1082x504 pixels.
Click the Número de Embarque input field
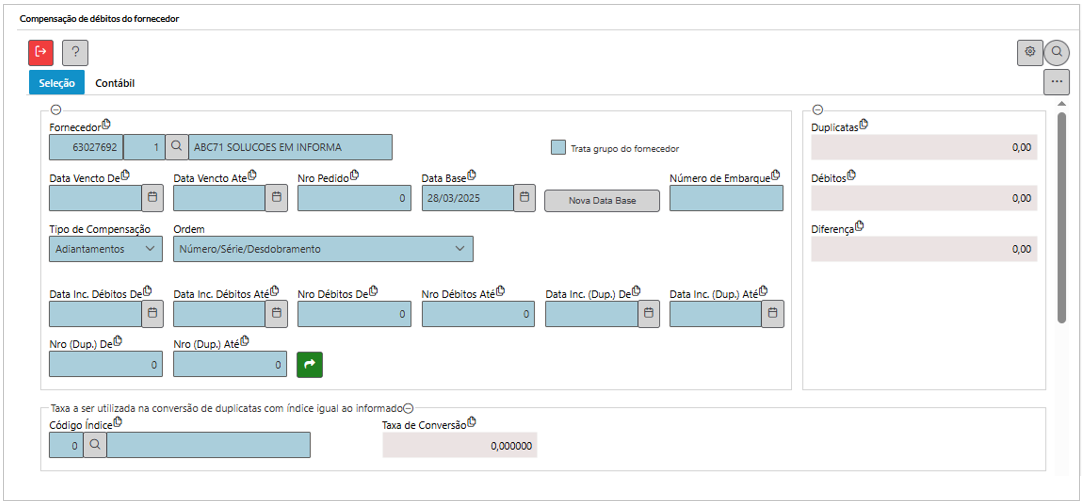(726, 199)
